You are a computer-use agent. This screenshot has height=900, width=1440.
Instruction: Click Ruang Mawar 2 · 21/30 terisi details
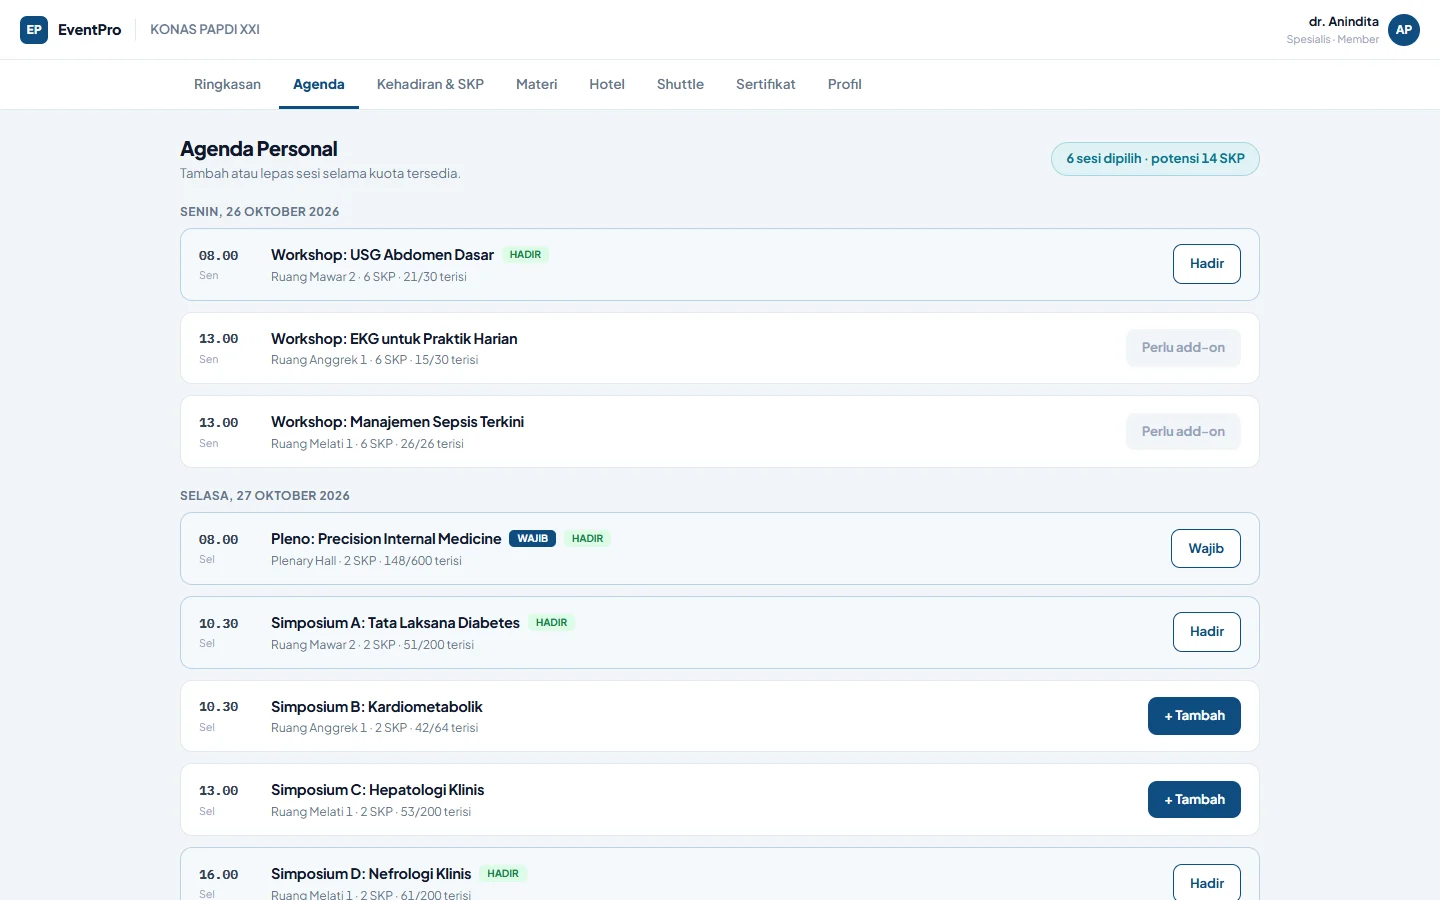click(369, 277)
